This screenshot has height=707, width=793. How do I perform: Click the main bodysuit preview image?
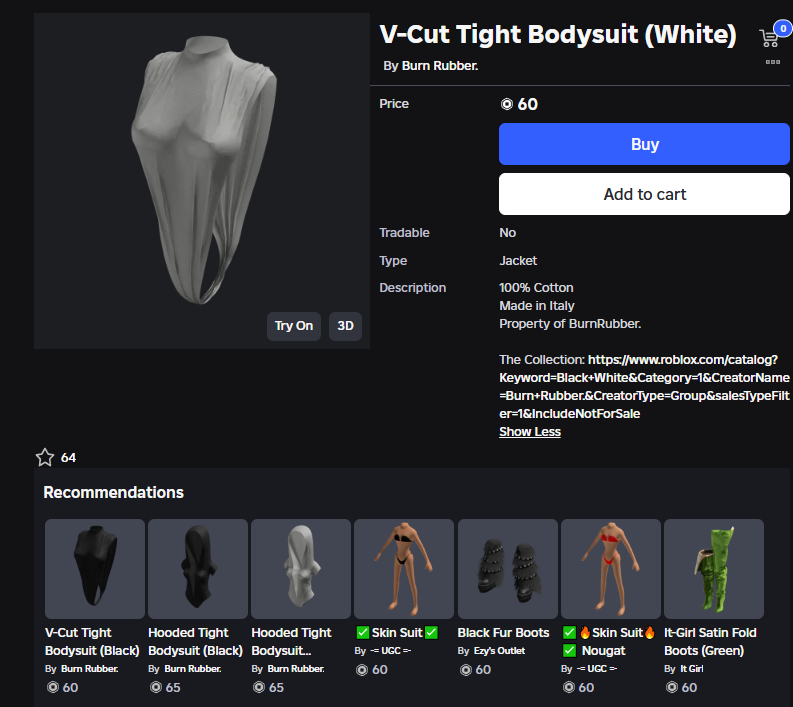202,181
